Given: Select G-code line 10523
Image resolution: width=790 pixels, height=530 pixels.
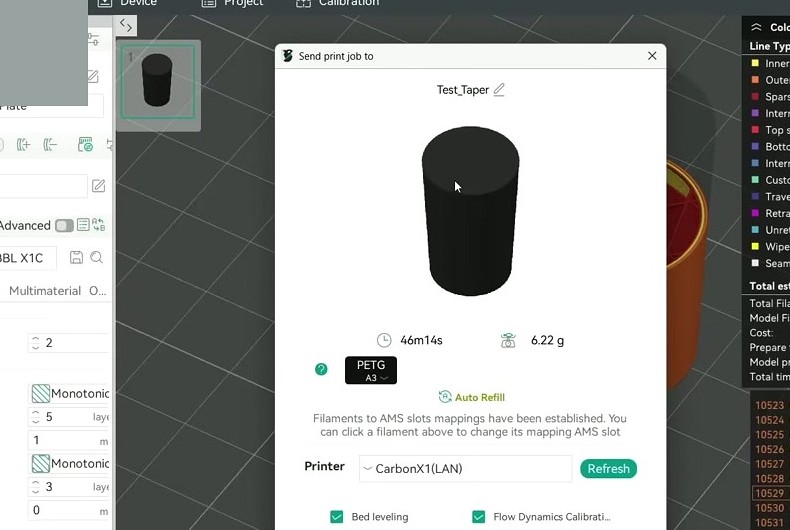Looking at the screenshot, I should (770, 406).
